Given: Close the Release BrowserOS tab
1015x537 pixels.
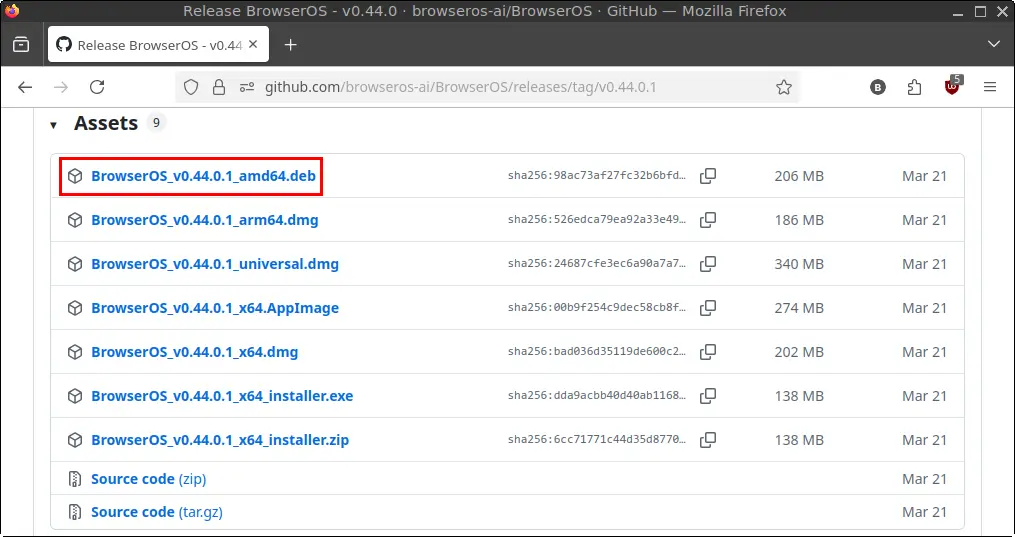Looking at the screenshot, I should coord(253,45).
